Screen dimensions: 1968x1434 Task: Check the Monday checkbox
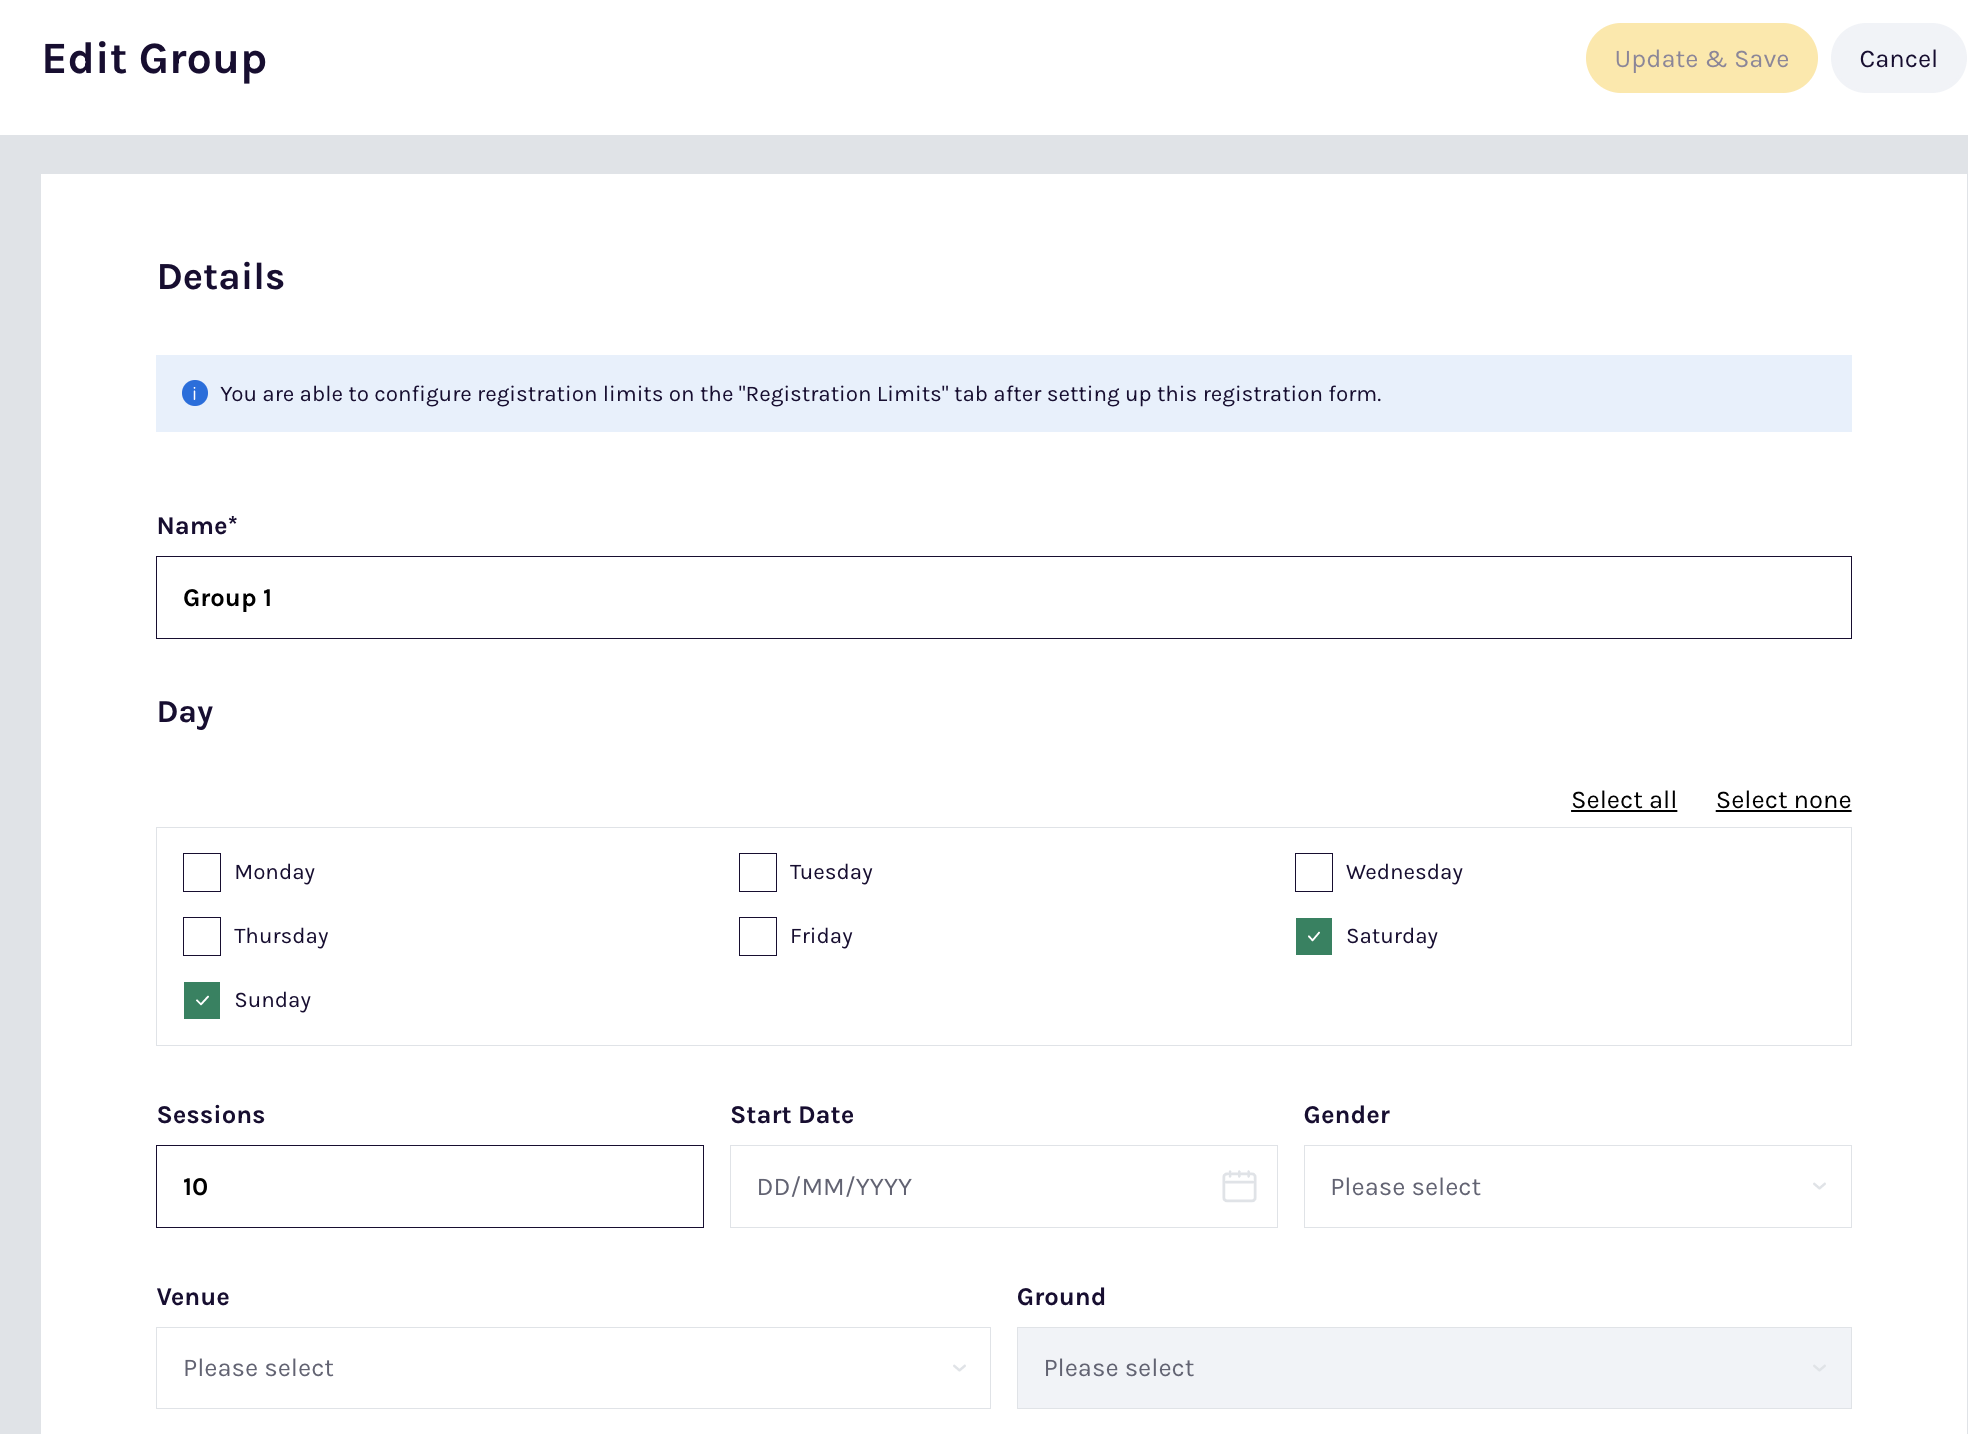[x=202, y=872]
